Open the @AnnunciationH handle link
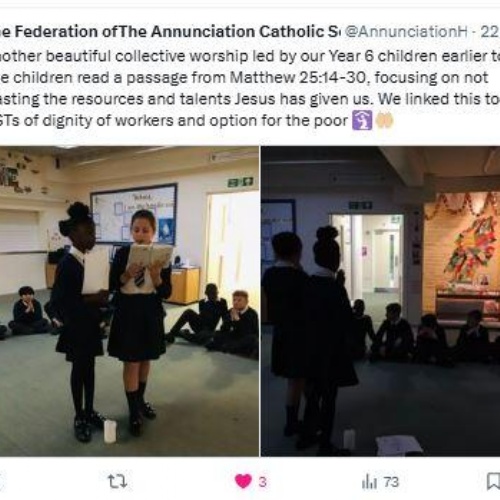500x500 pixels. pyautogui.click(x=406, y=32)
